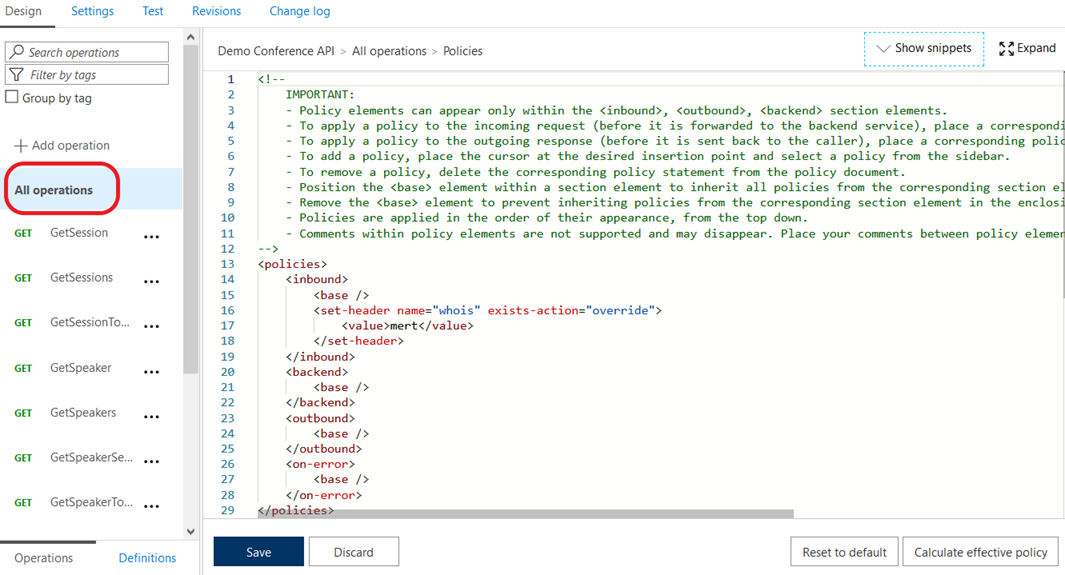Open the ellipsis menu for GetSpeakerSe...
1065x575 pixels.
pyautogui.click(x=151, y=462)
